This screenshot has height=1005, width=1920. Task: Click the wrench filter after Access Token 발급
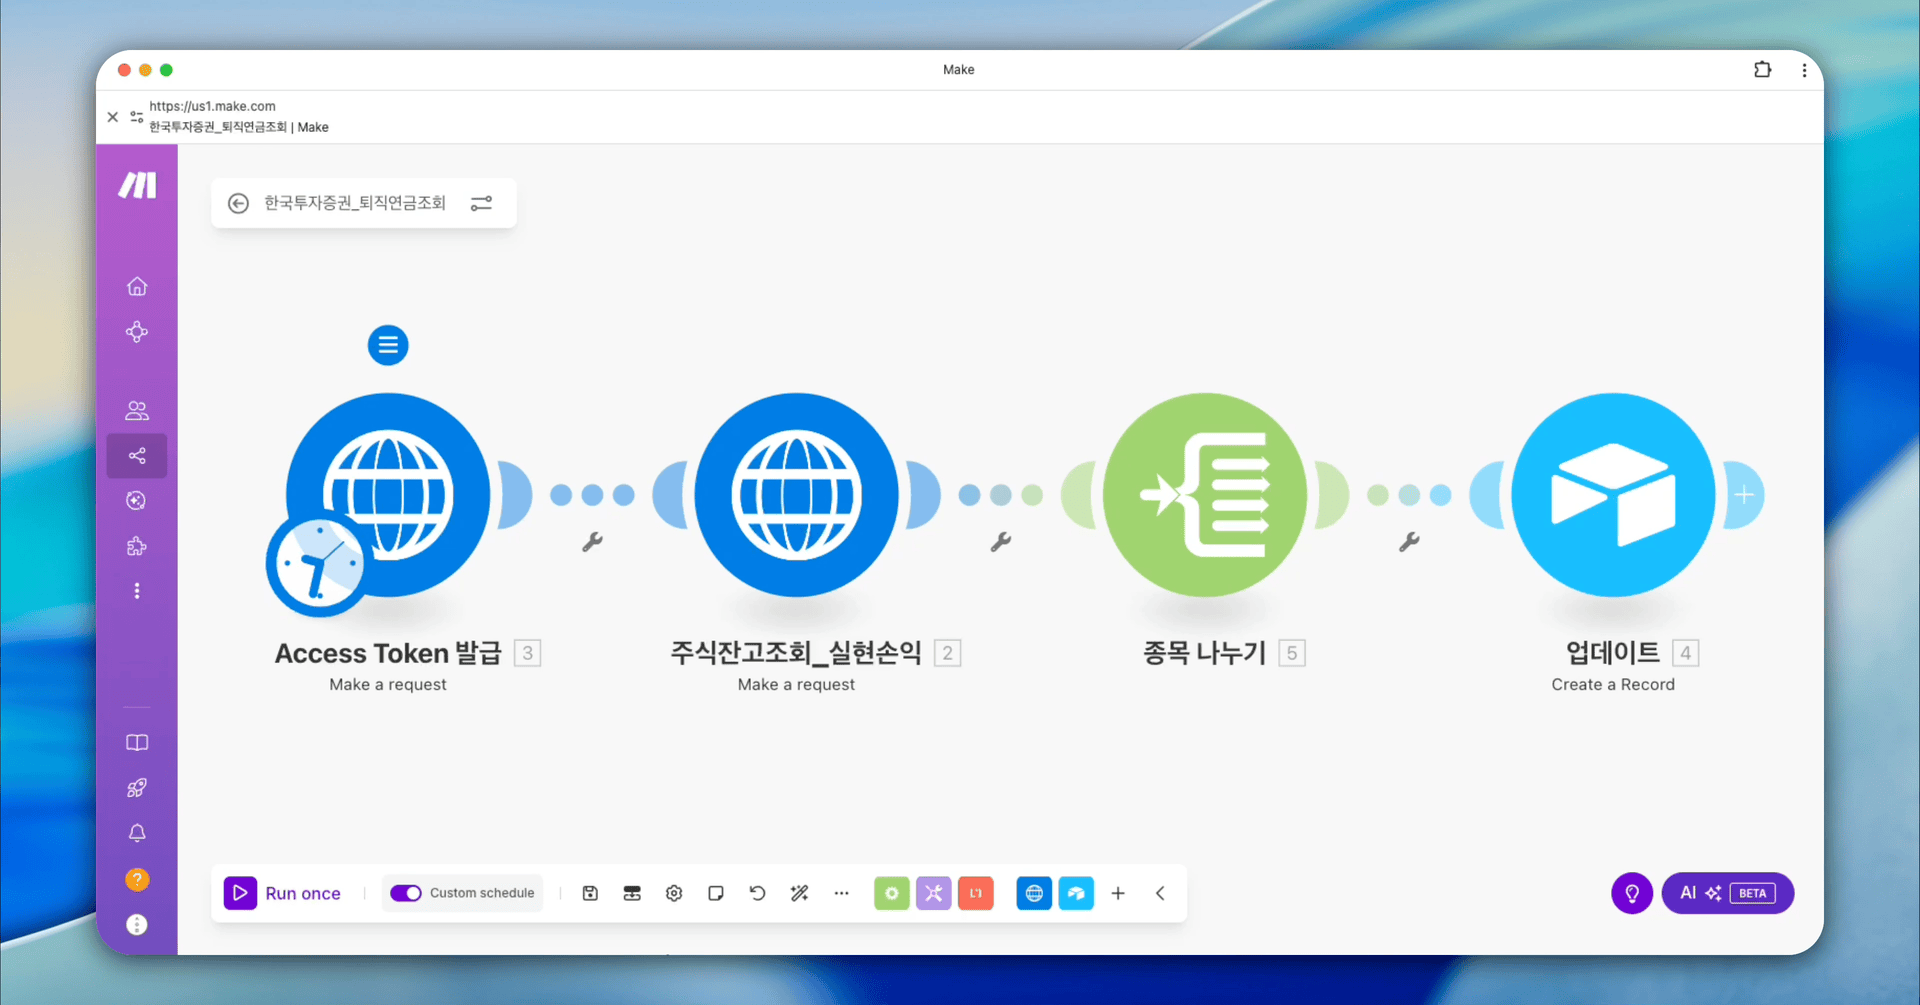[x=593, y=542]
